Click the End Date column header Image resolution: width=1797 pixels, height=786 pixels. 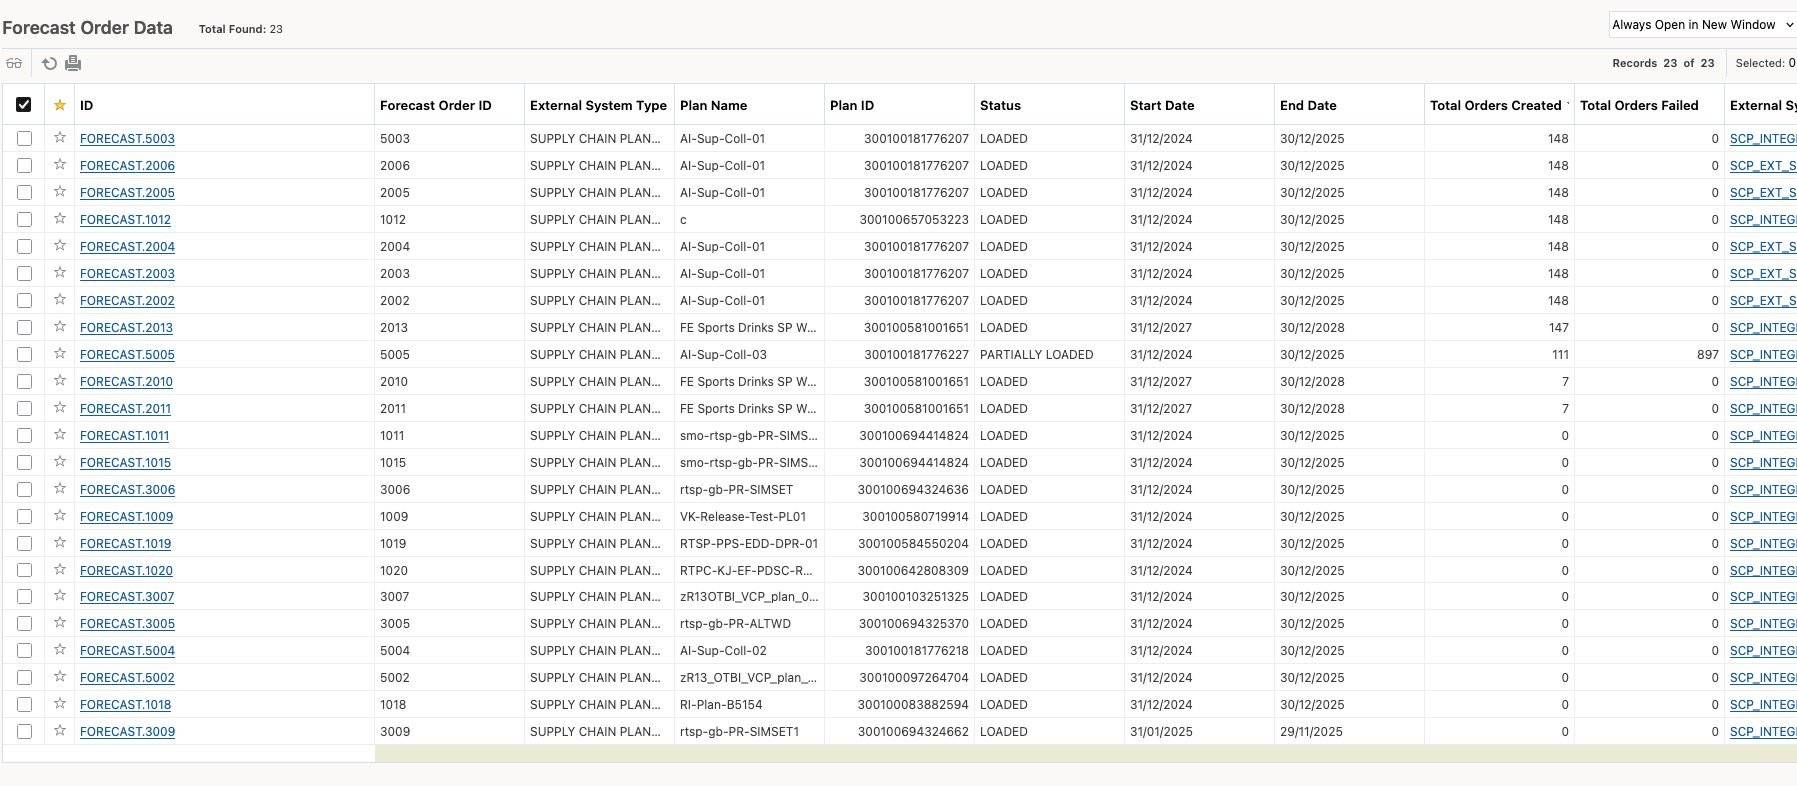click(1308, 105)
